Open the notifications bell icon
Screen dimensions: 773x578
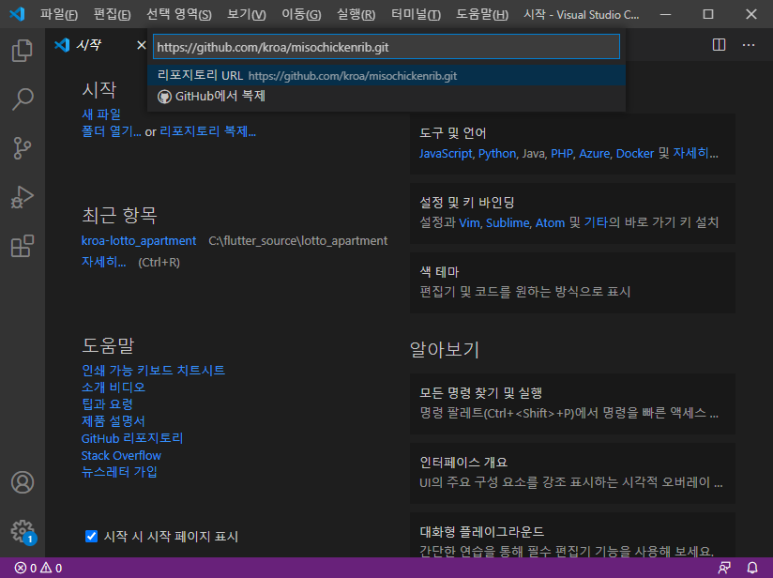[x=752, y=568]
